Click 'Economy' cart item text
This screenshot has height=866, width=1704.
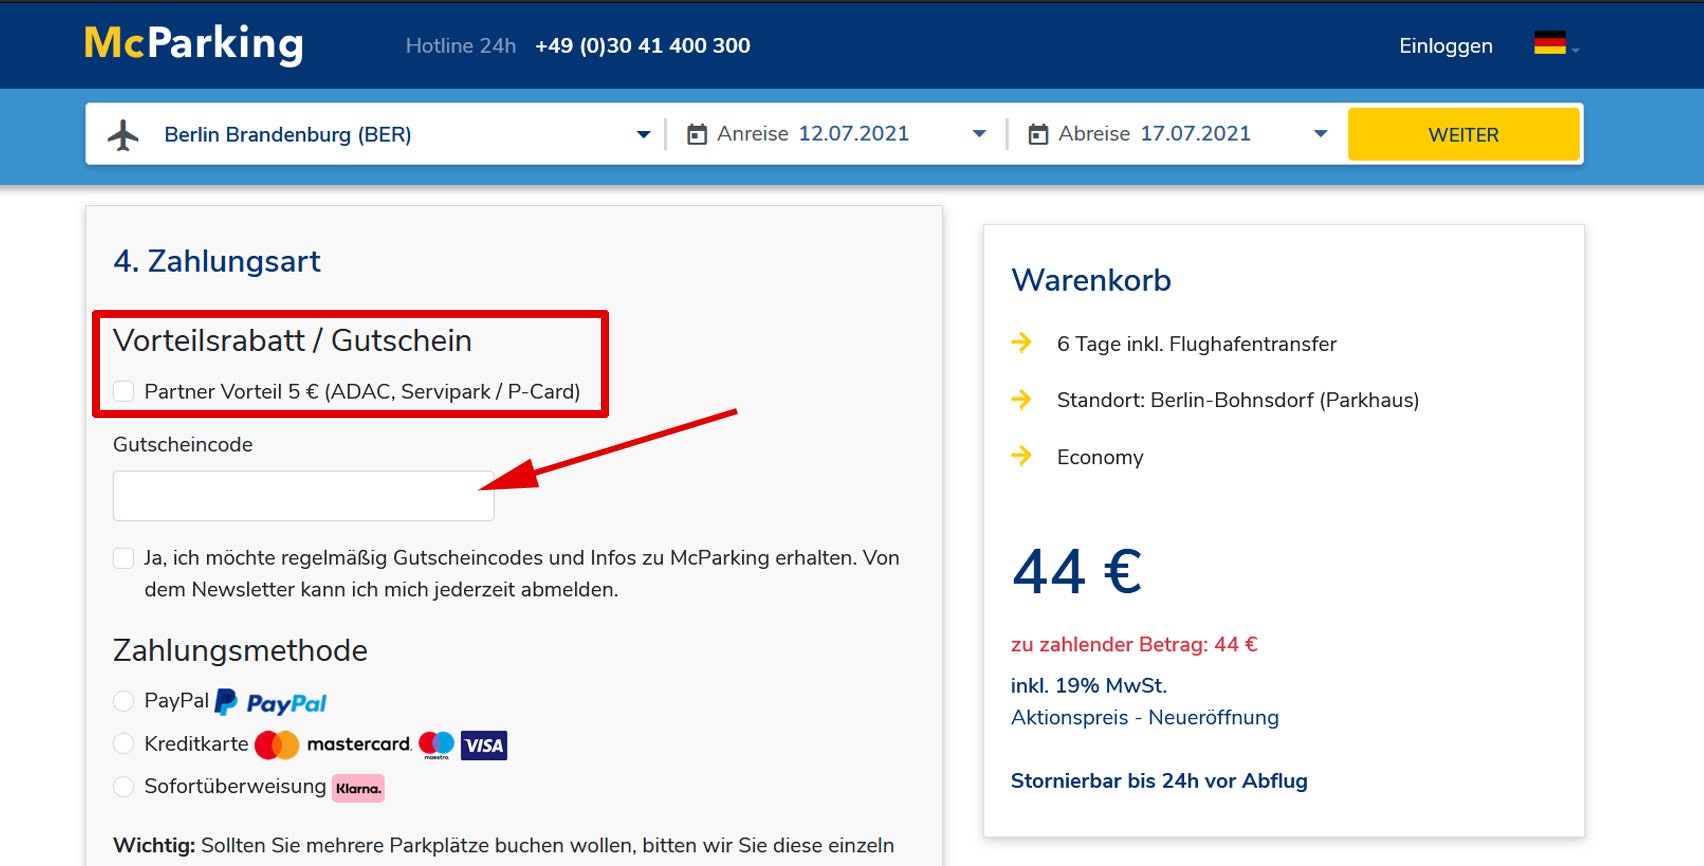1100,457
